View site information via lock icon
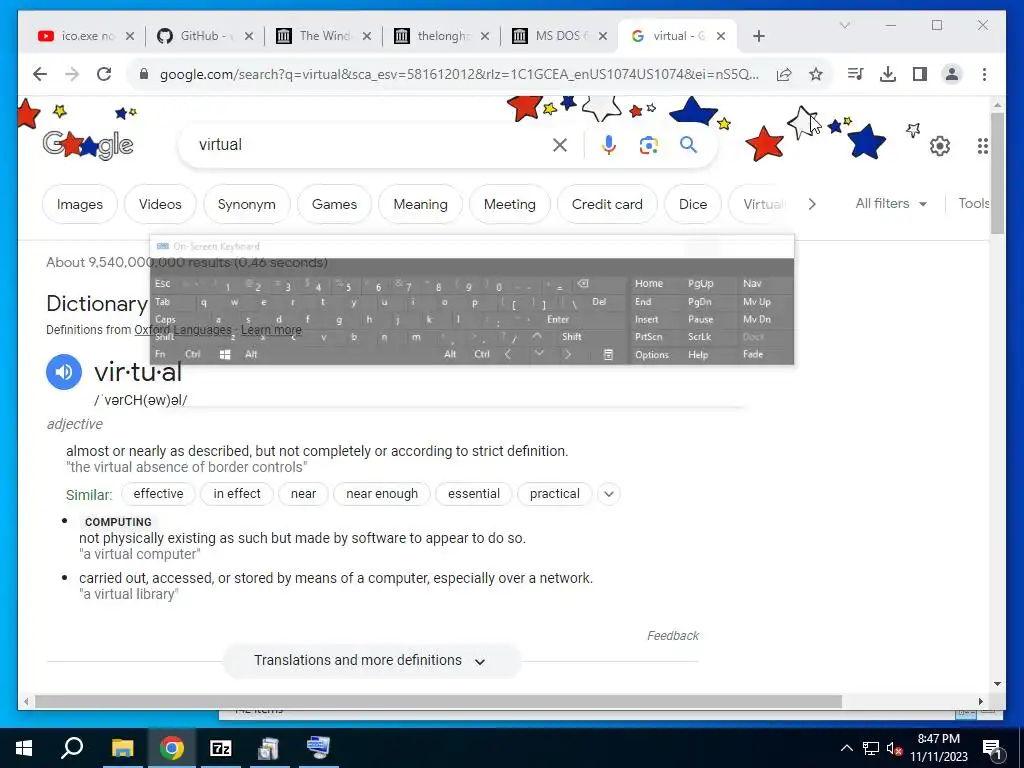The image size is (1024, 768). coord(144,74)
